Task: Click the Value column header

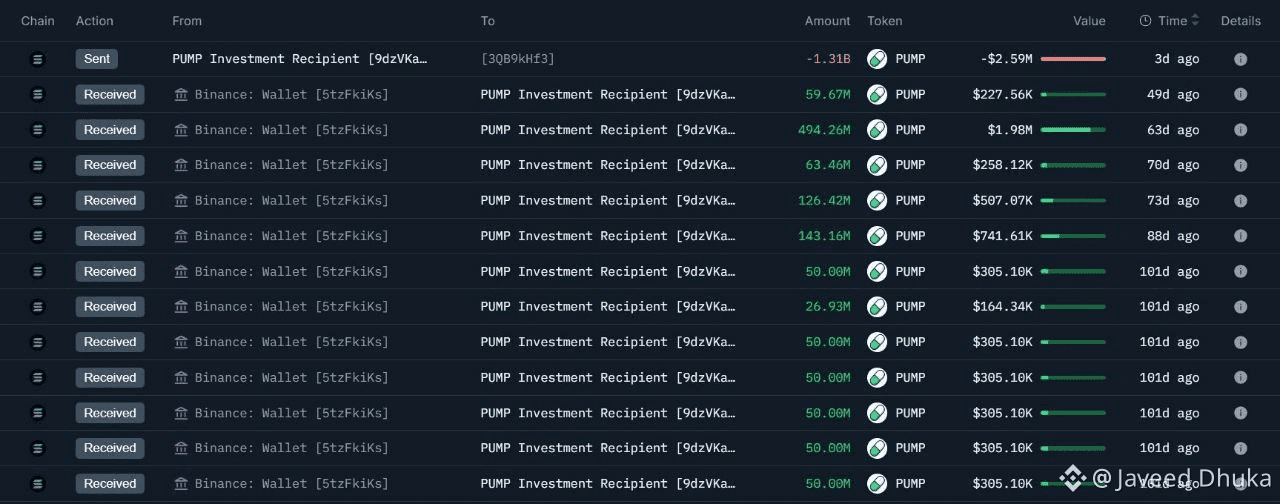Action: [x=1089, y=21]
